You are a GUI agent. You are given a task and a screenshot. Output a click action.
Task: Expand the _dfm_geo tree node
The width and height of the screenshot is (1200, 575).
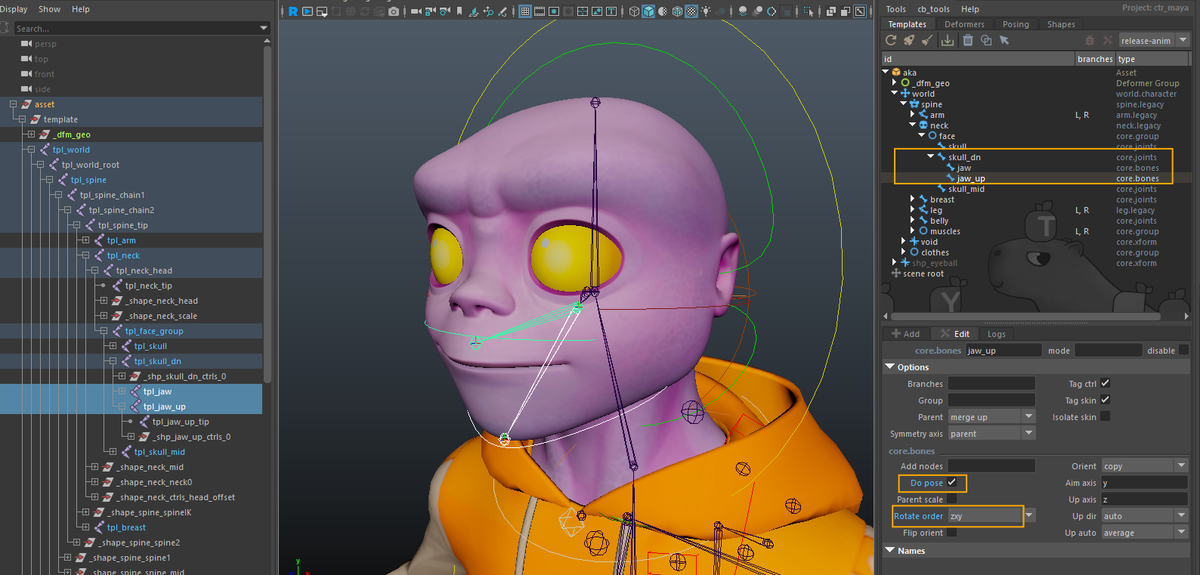click(x=896, y=83)
